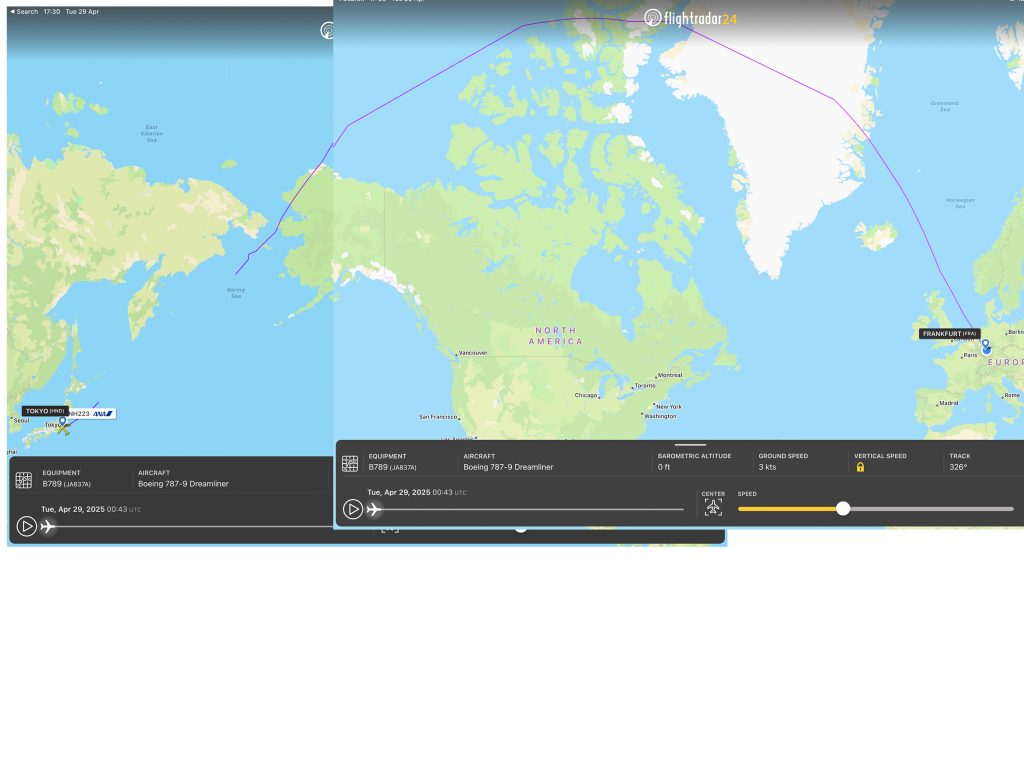Click equipment grid icon in right panel
The height and width of the screenshot is (768, 1024).
350,463
